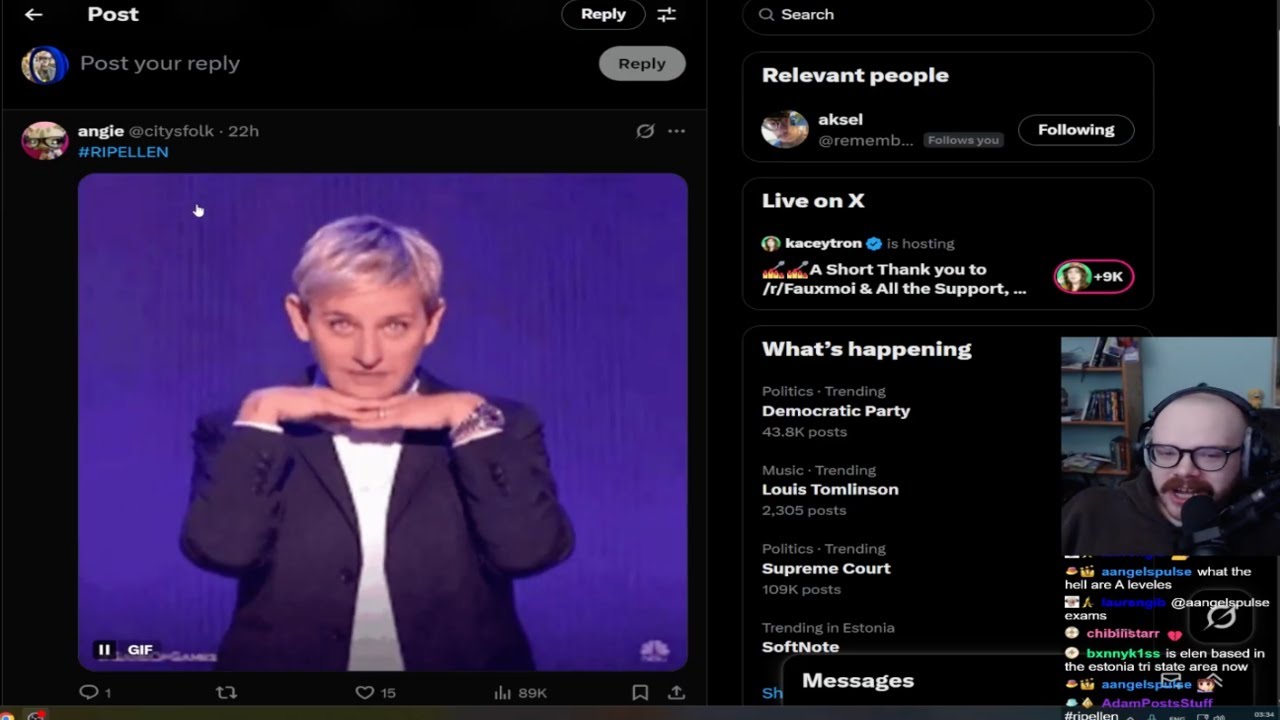Click the verified badge next to kaceytron
Image resolution: width=1280 pixels, height=720 pixels.
874,243
